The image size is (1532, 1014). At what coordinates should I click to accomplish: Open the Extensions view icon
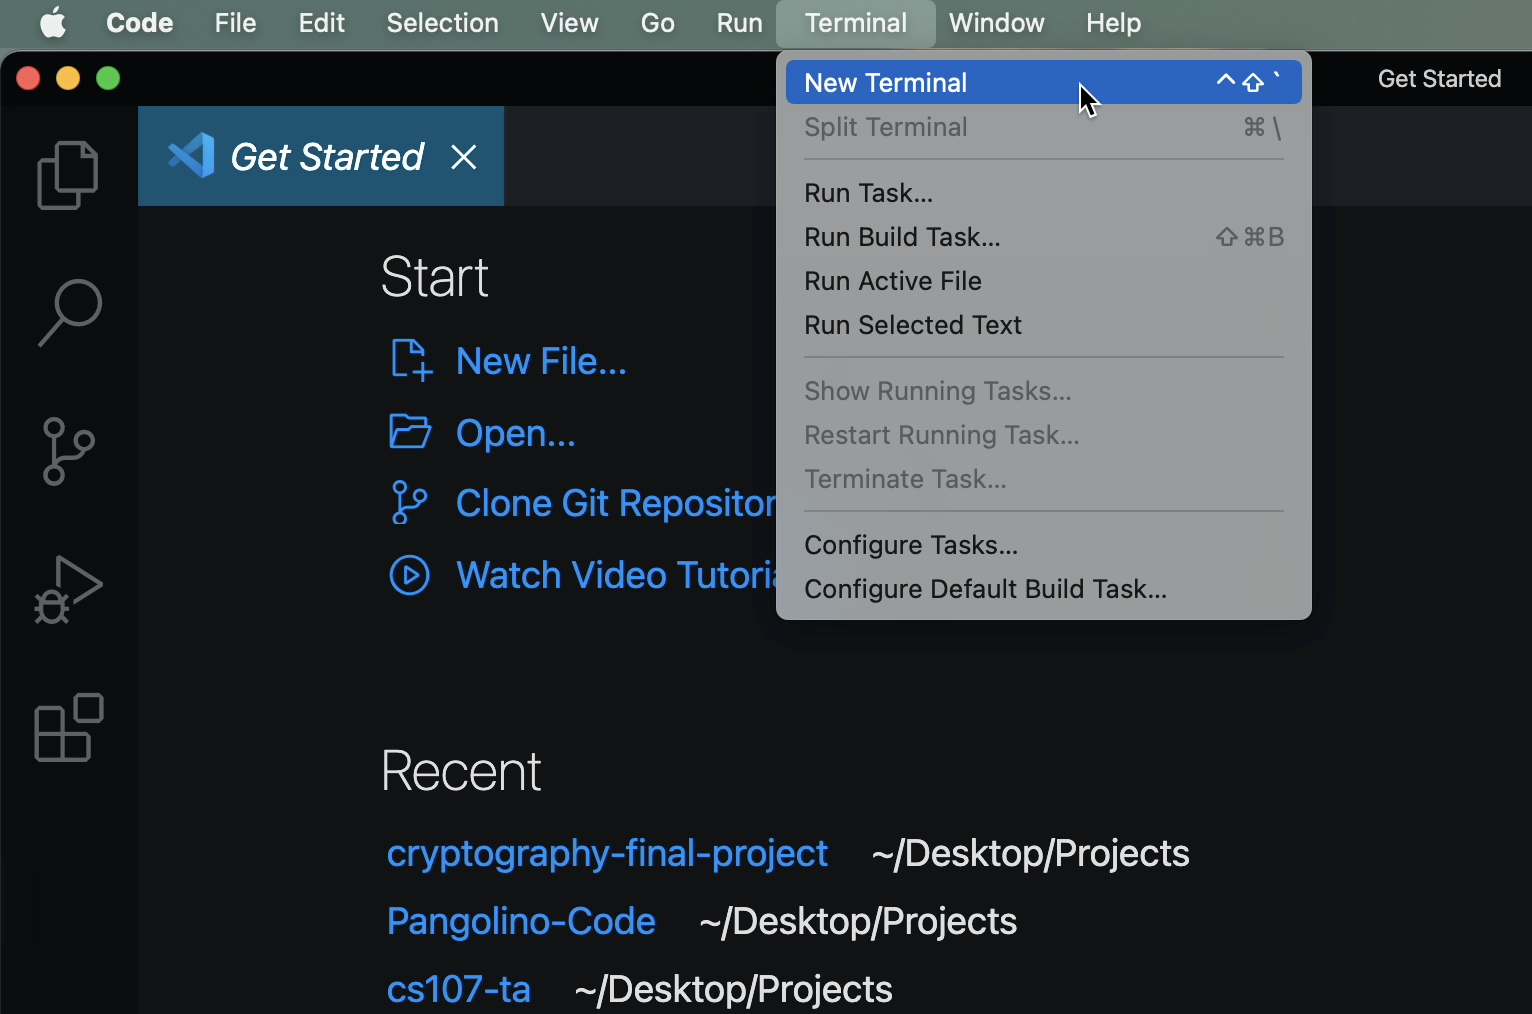point(69,727)
